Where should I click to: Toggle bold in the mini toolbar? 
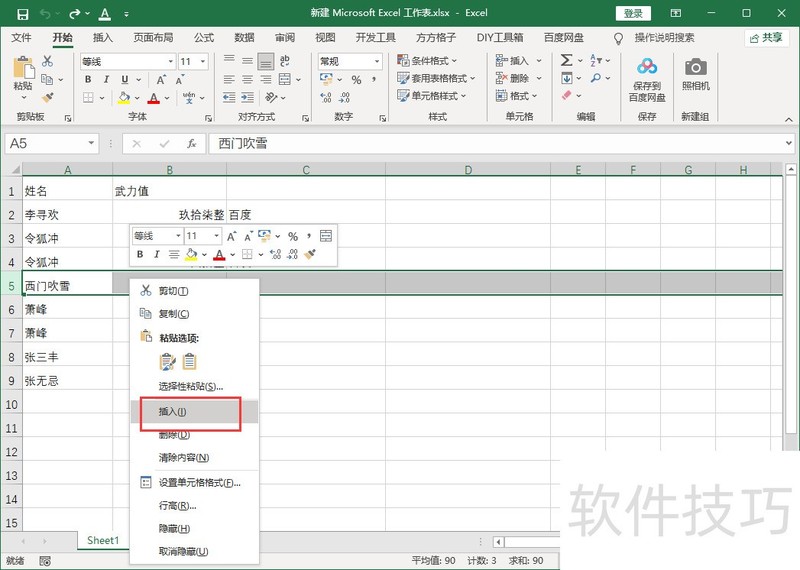(141, 255)
